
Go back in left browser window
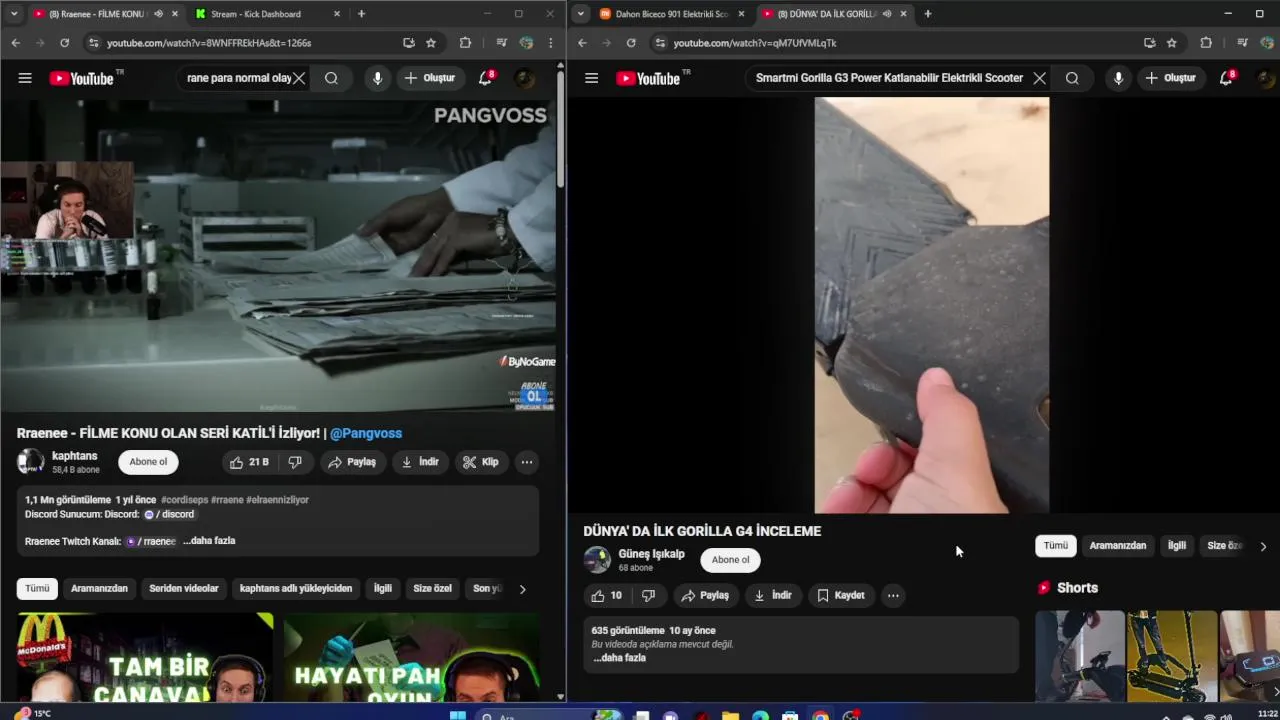[x=16, y=43]
